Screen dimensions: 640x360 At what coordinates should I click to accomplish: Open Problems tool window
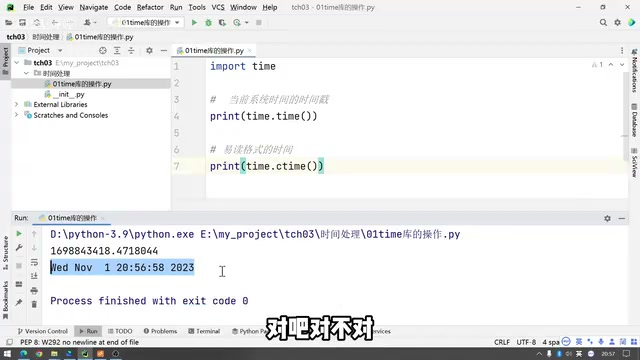[x=160, y=331]
